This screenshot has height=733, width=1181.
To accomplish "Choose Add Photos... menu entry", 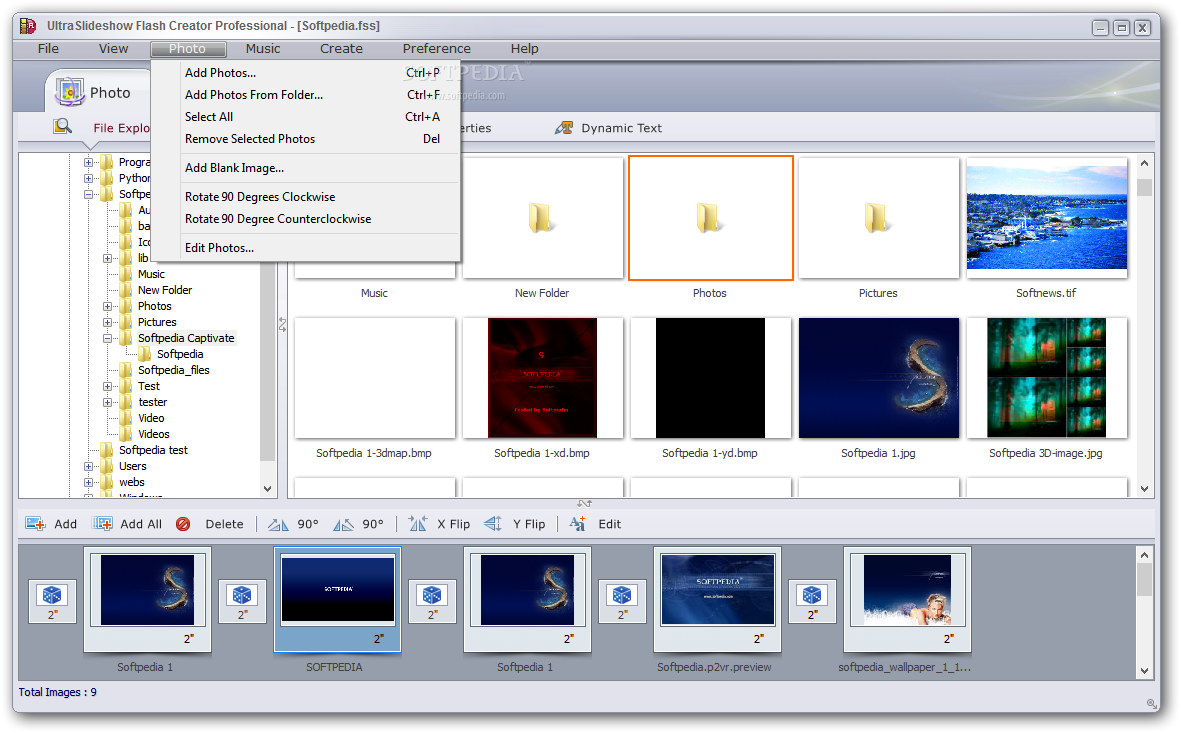I will pyautogui.click(x=306, y=73).
